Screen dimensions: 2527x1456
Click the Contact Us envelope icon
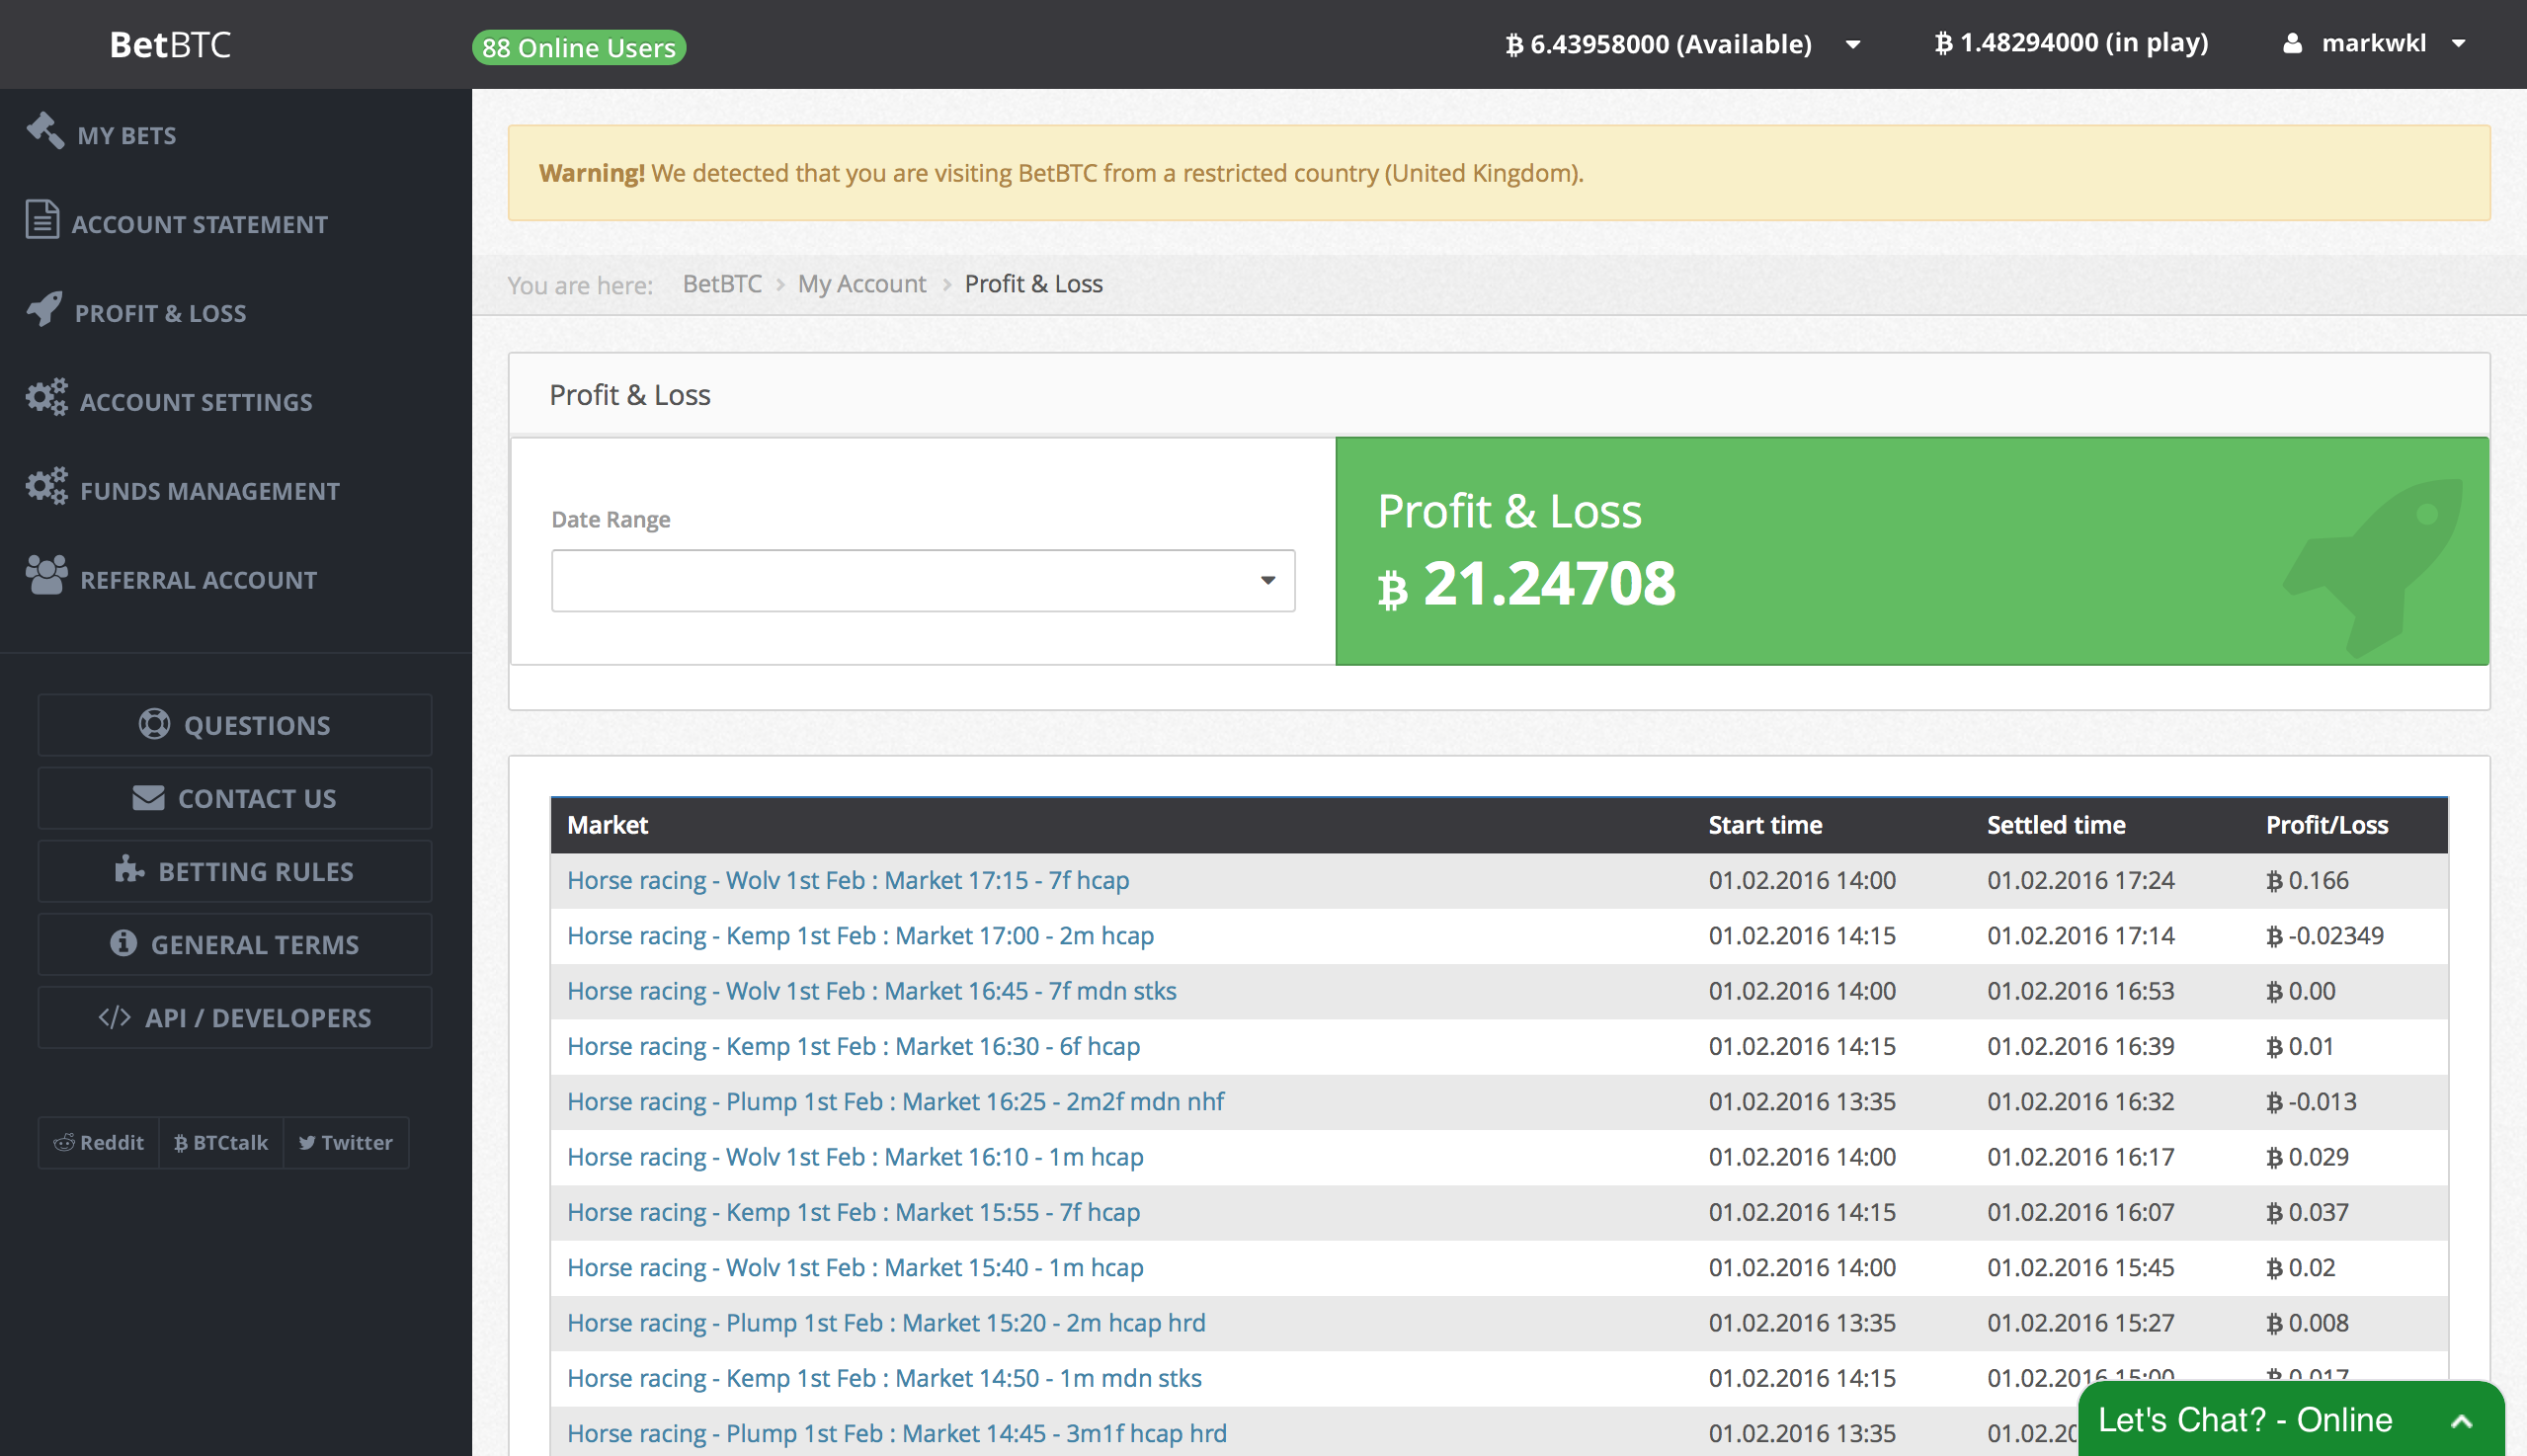point(148,797)
